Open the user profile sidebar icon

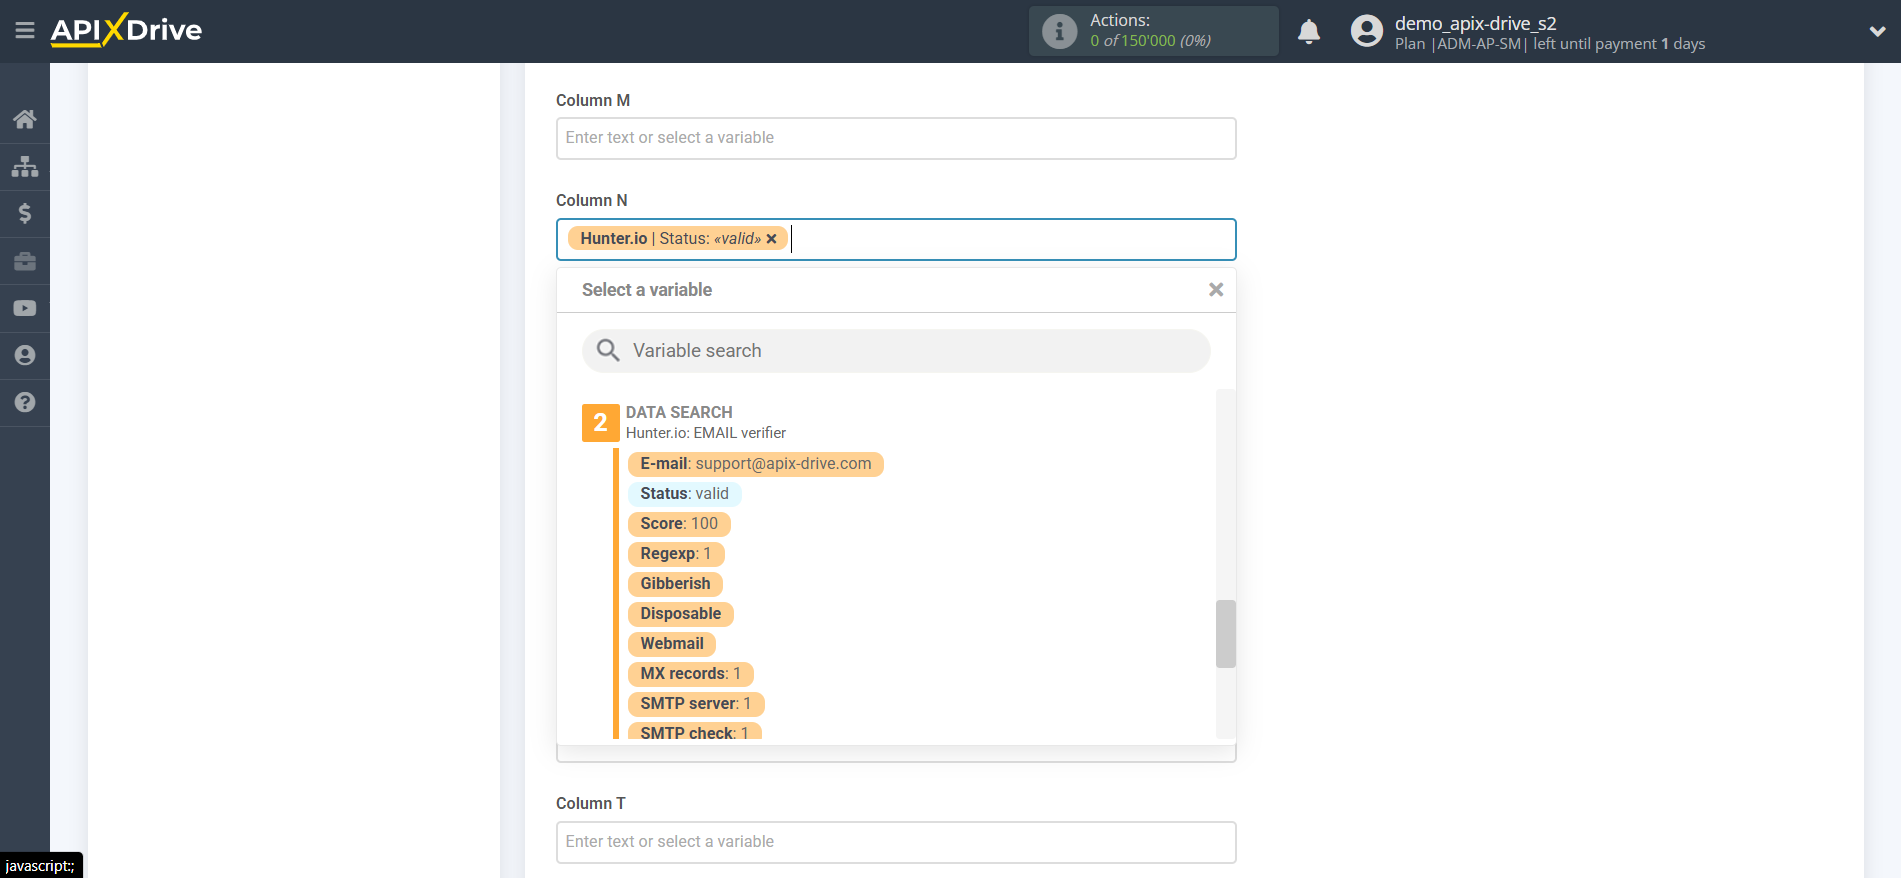(x=25, y=355)
